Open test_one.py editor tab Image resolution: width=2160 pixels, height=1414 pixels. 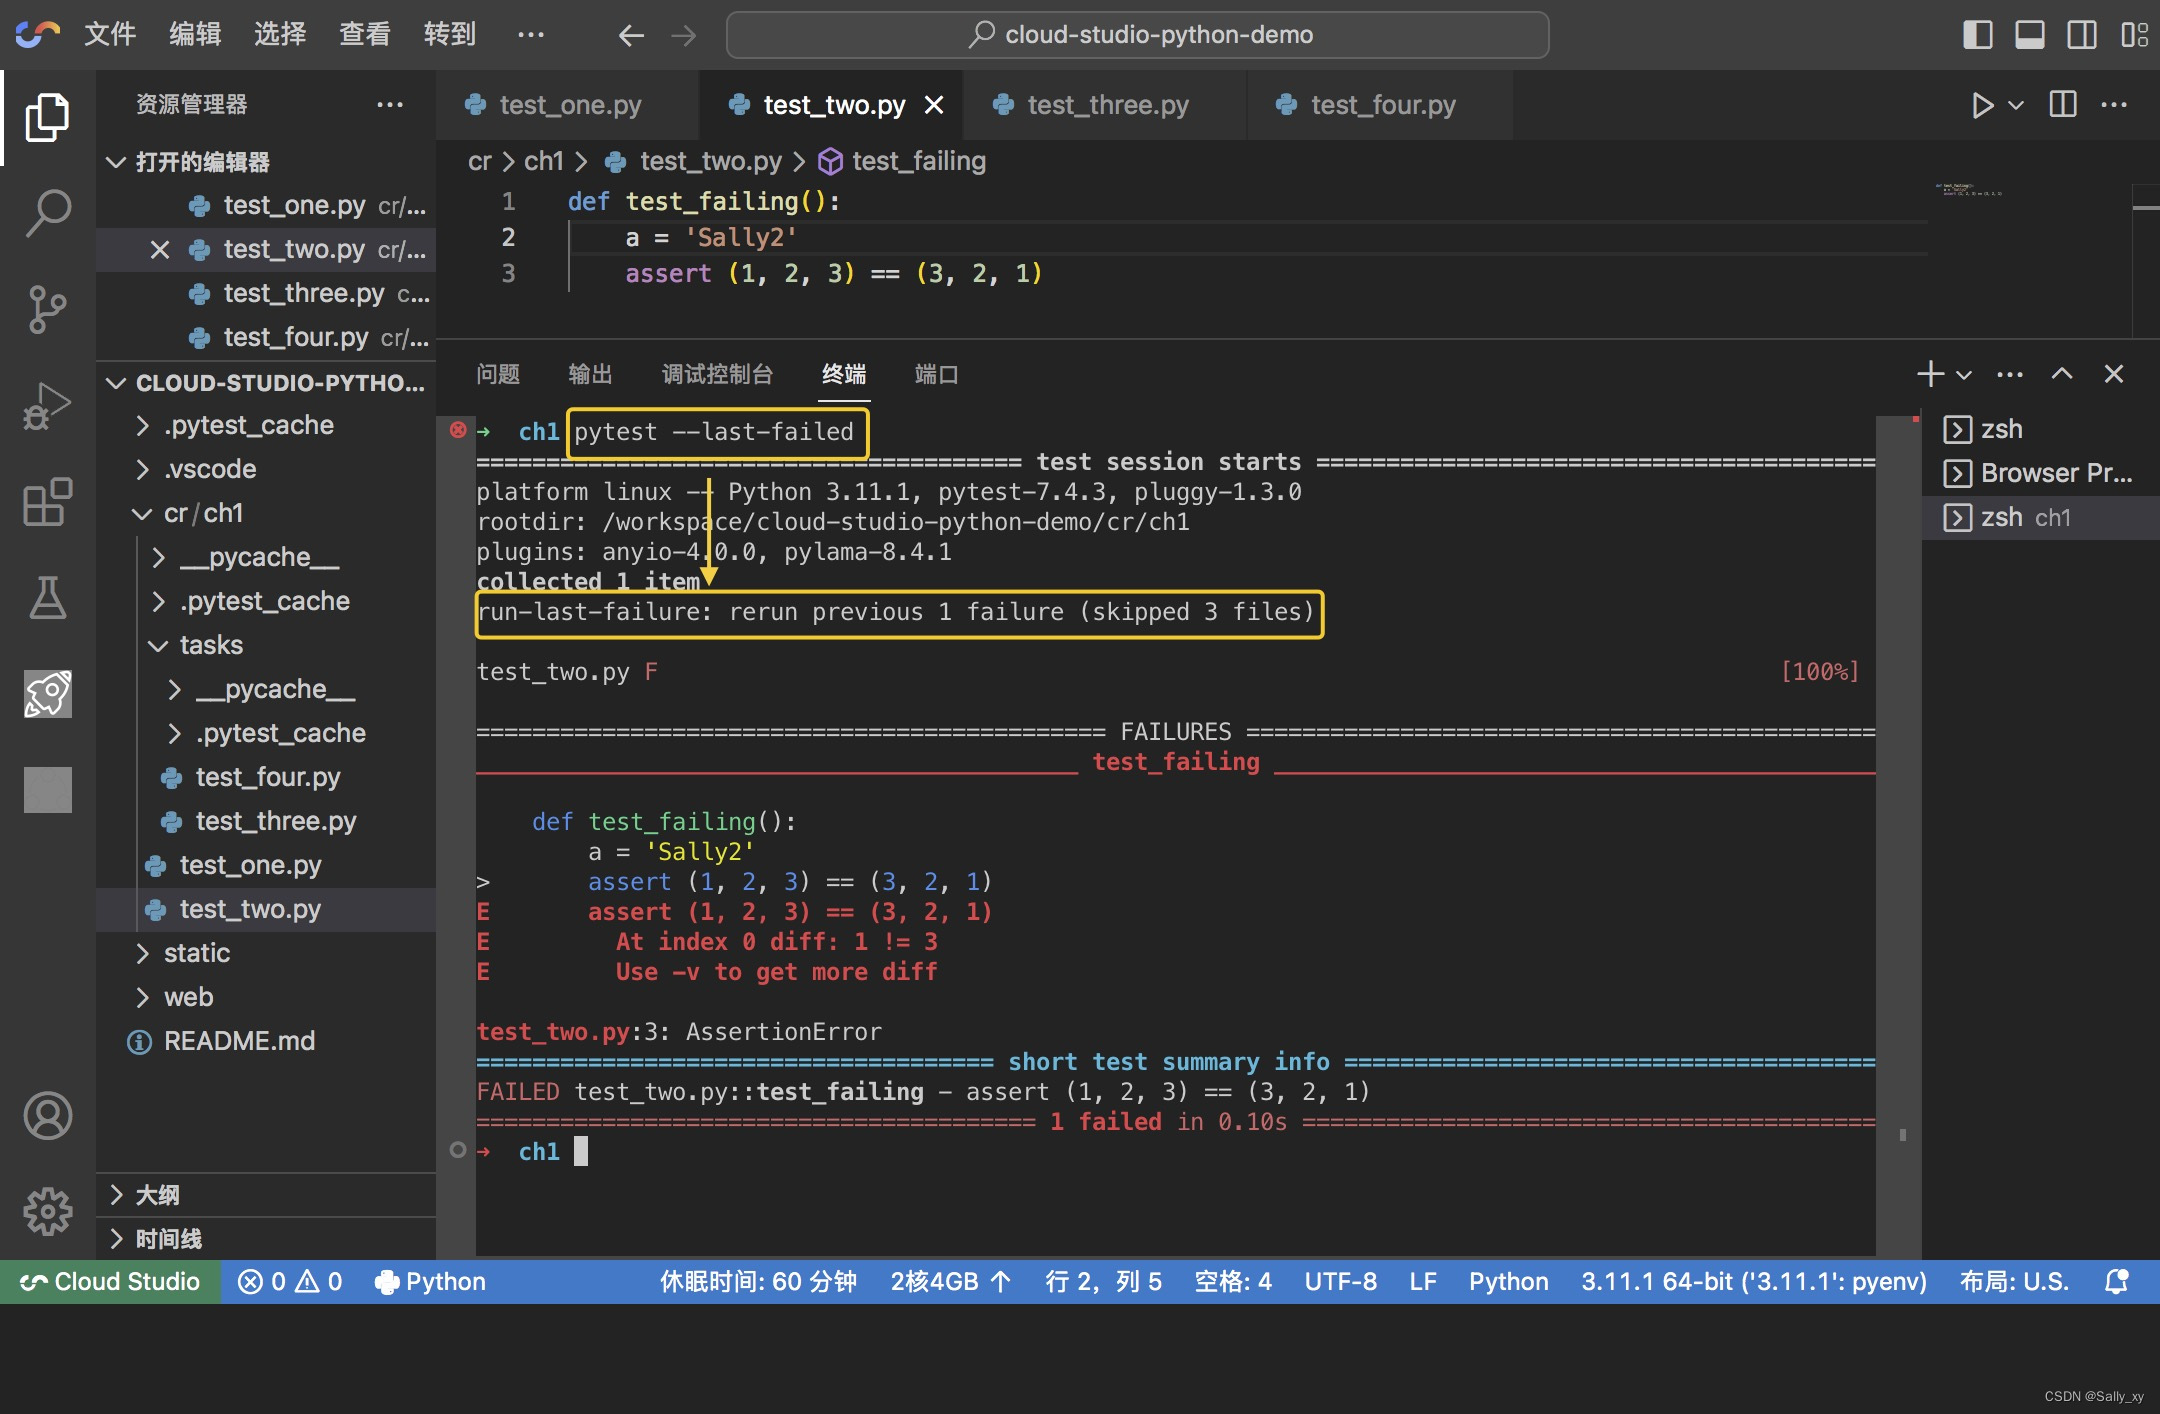pyautogui.click(x=565, y=104)
